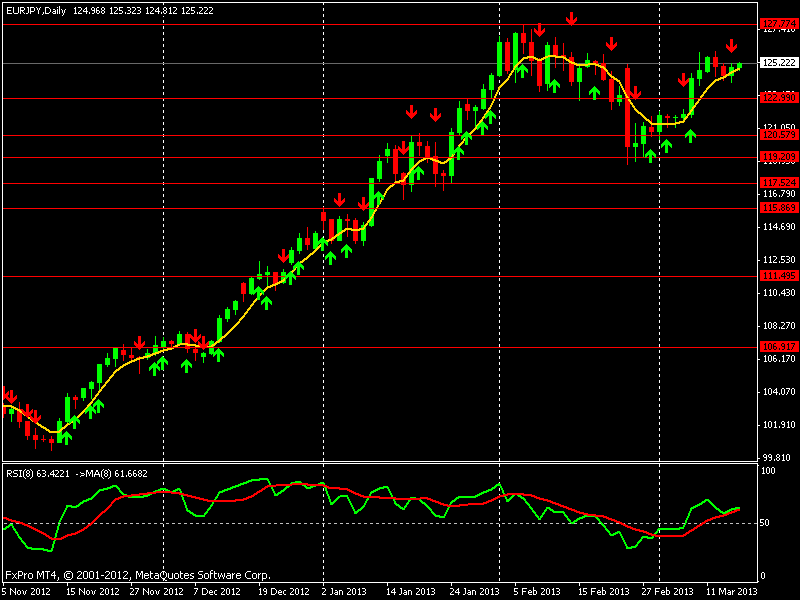
Task: Select the 19 Dec 2012 date label
Action: pos(284,592)
